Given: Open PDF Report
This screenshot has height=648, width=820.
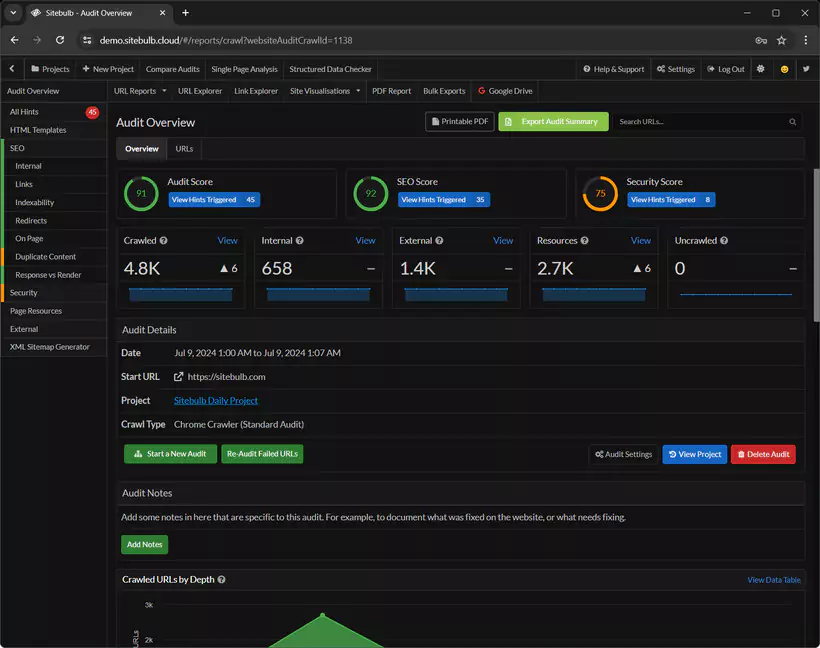Looking at the screenshot, I should click(392, 91).
